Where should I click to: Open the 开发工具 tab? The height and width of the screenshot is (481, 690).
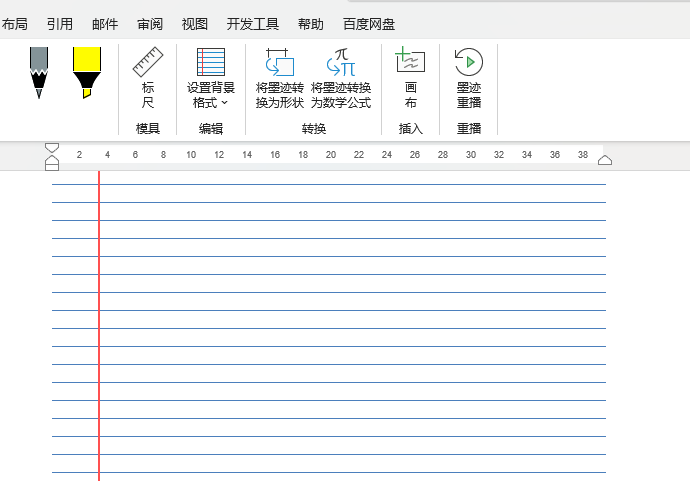[x=253, y=24]
